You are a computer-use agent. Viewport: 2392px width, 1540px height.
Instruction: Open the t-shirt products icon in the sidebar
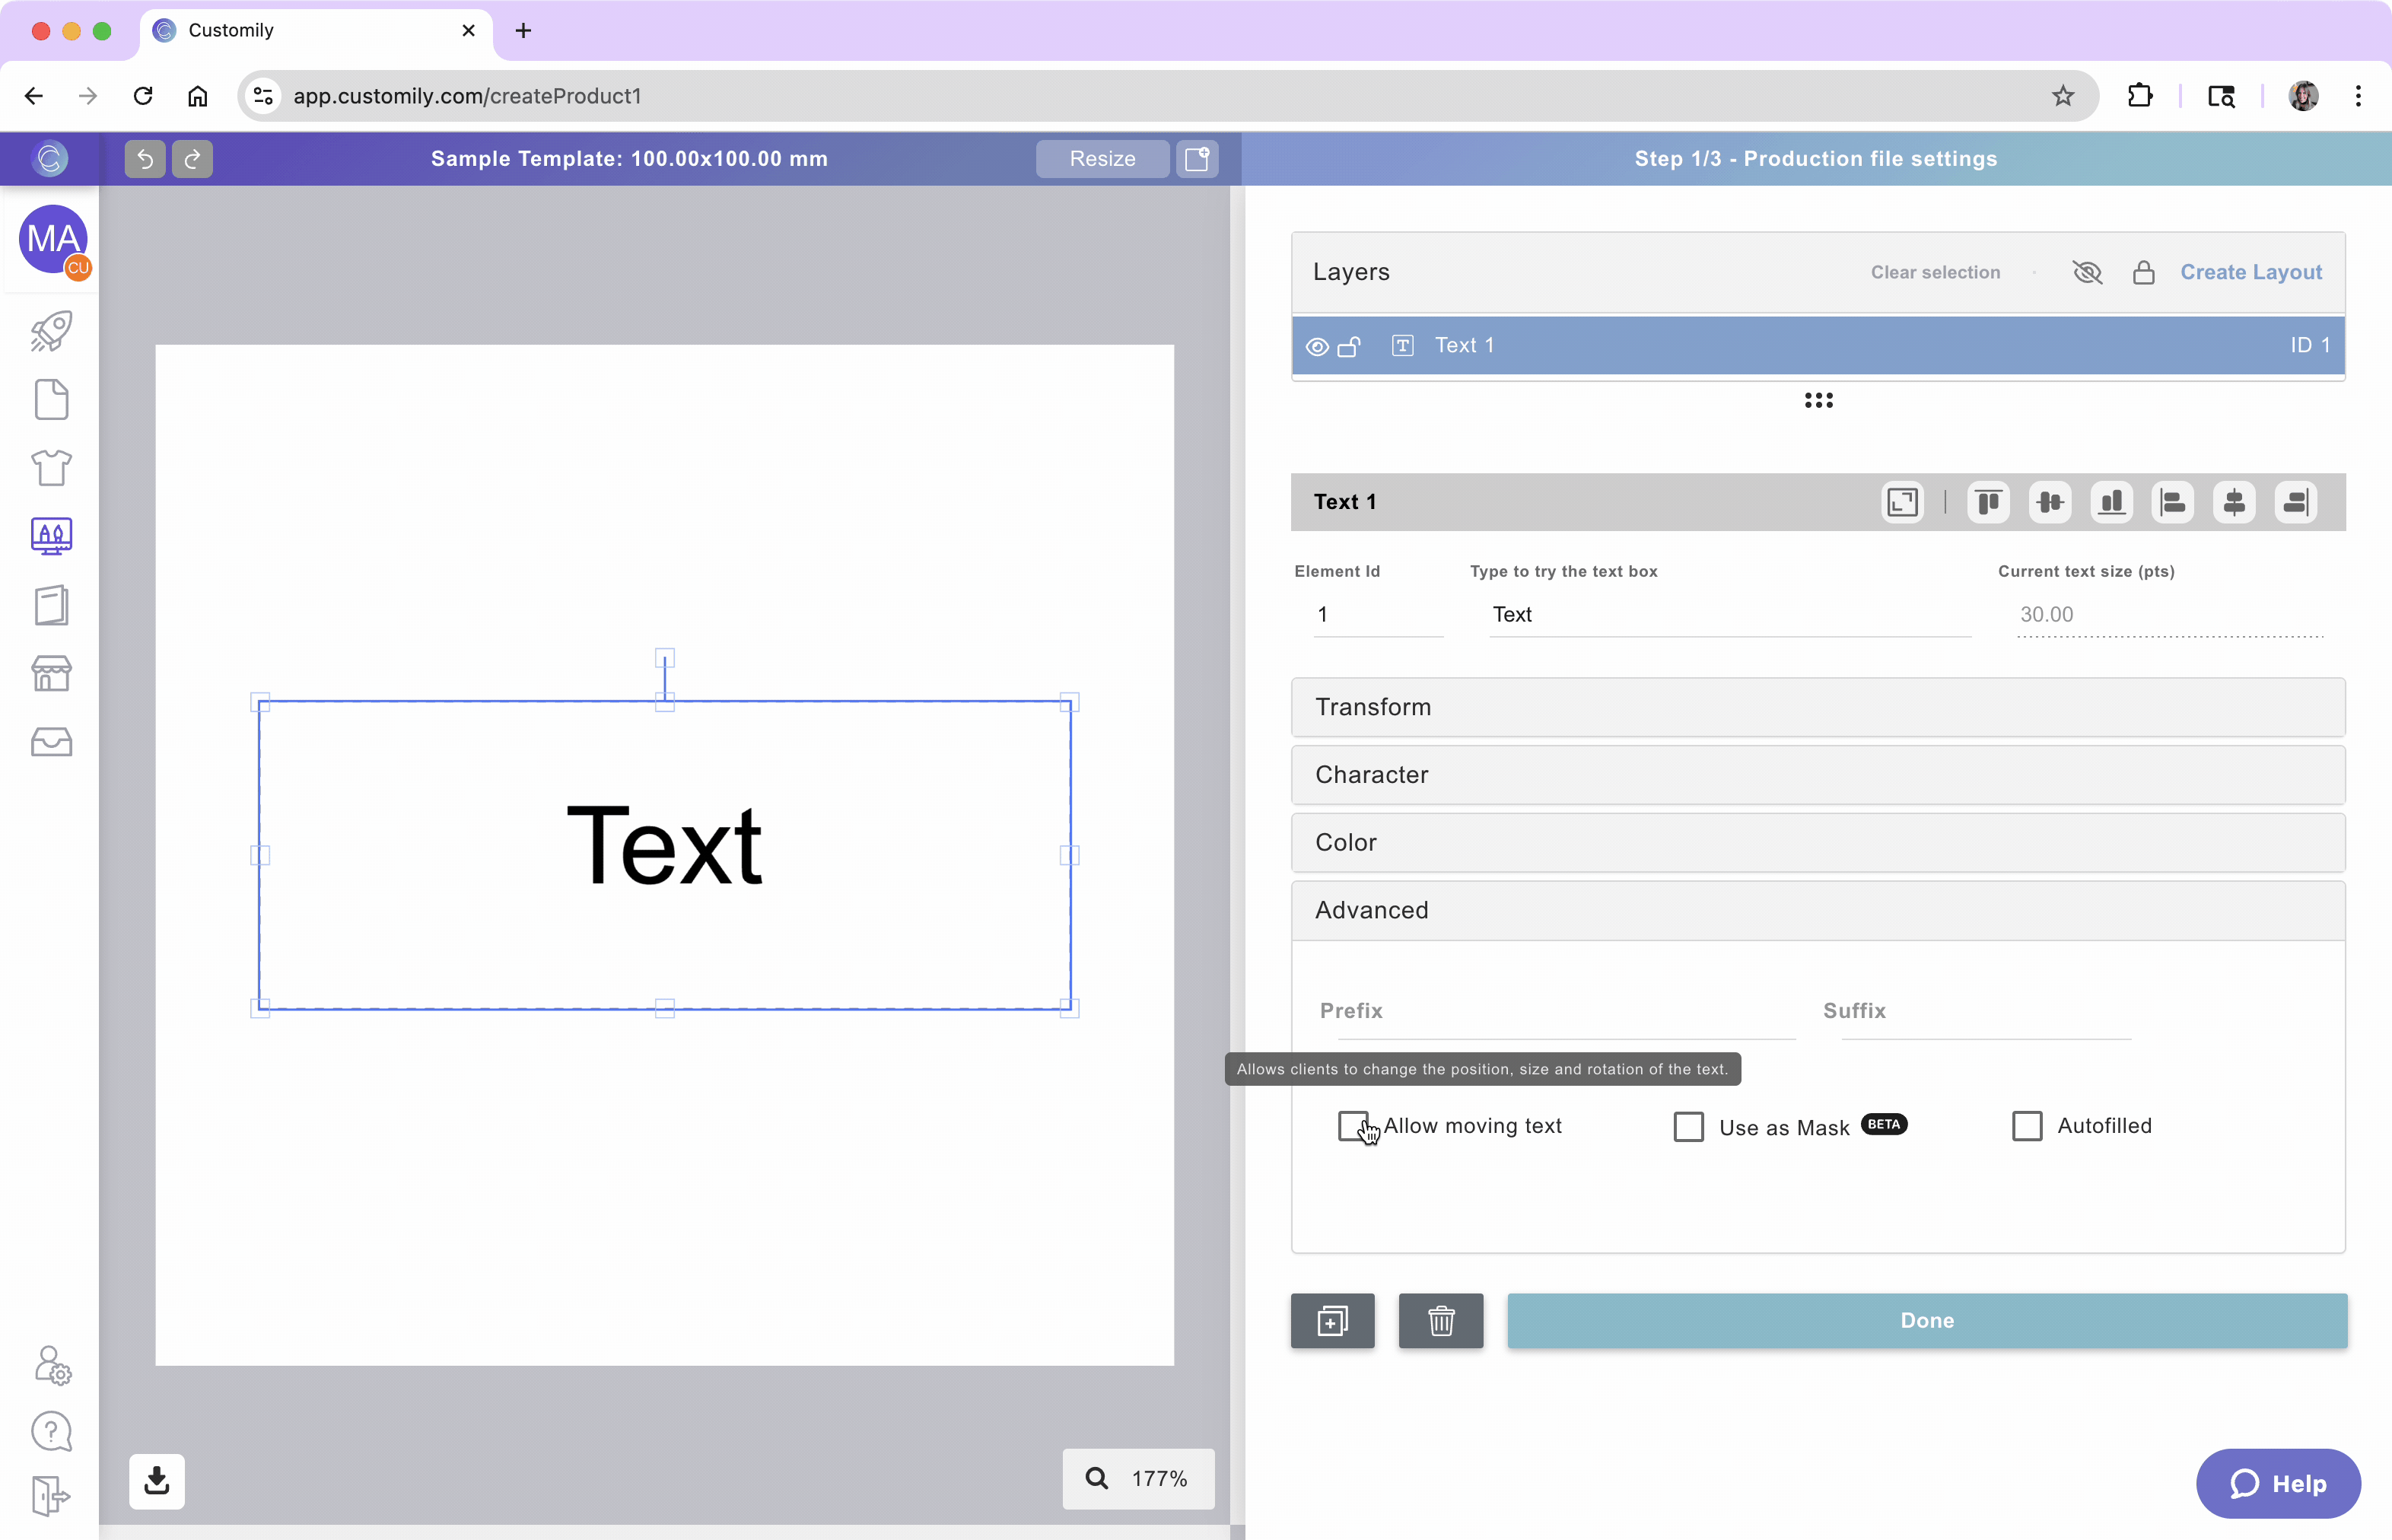(x=51, y=467)
